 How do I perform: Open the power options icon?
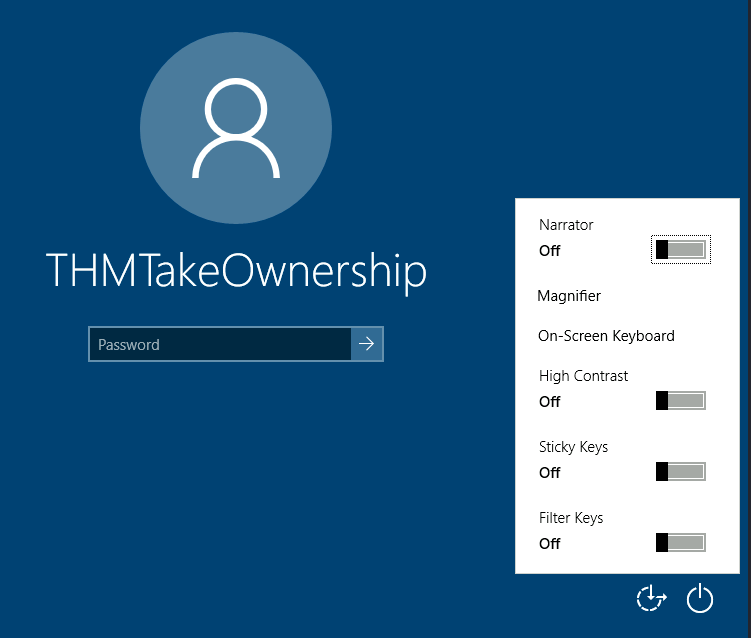pyautogui.click(x=700, y=599)
